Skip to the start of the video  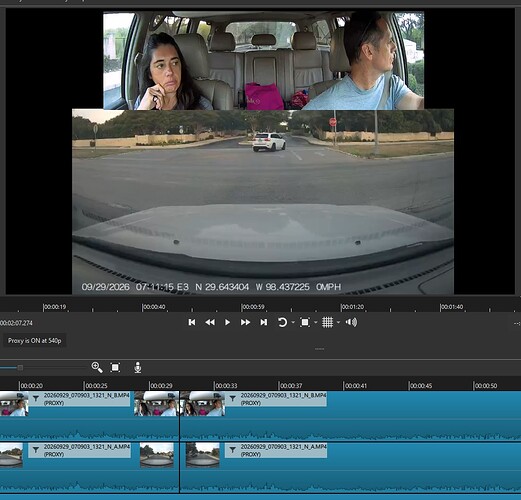(192, 322)
